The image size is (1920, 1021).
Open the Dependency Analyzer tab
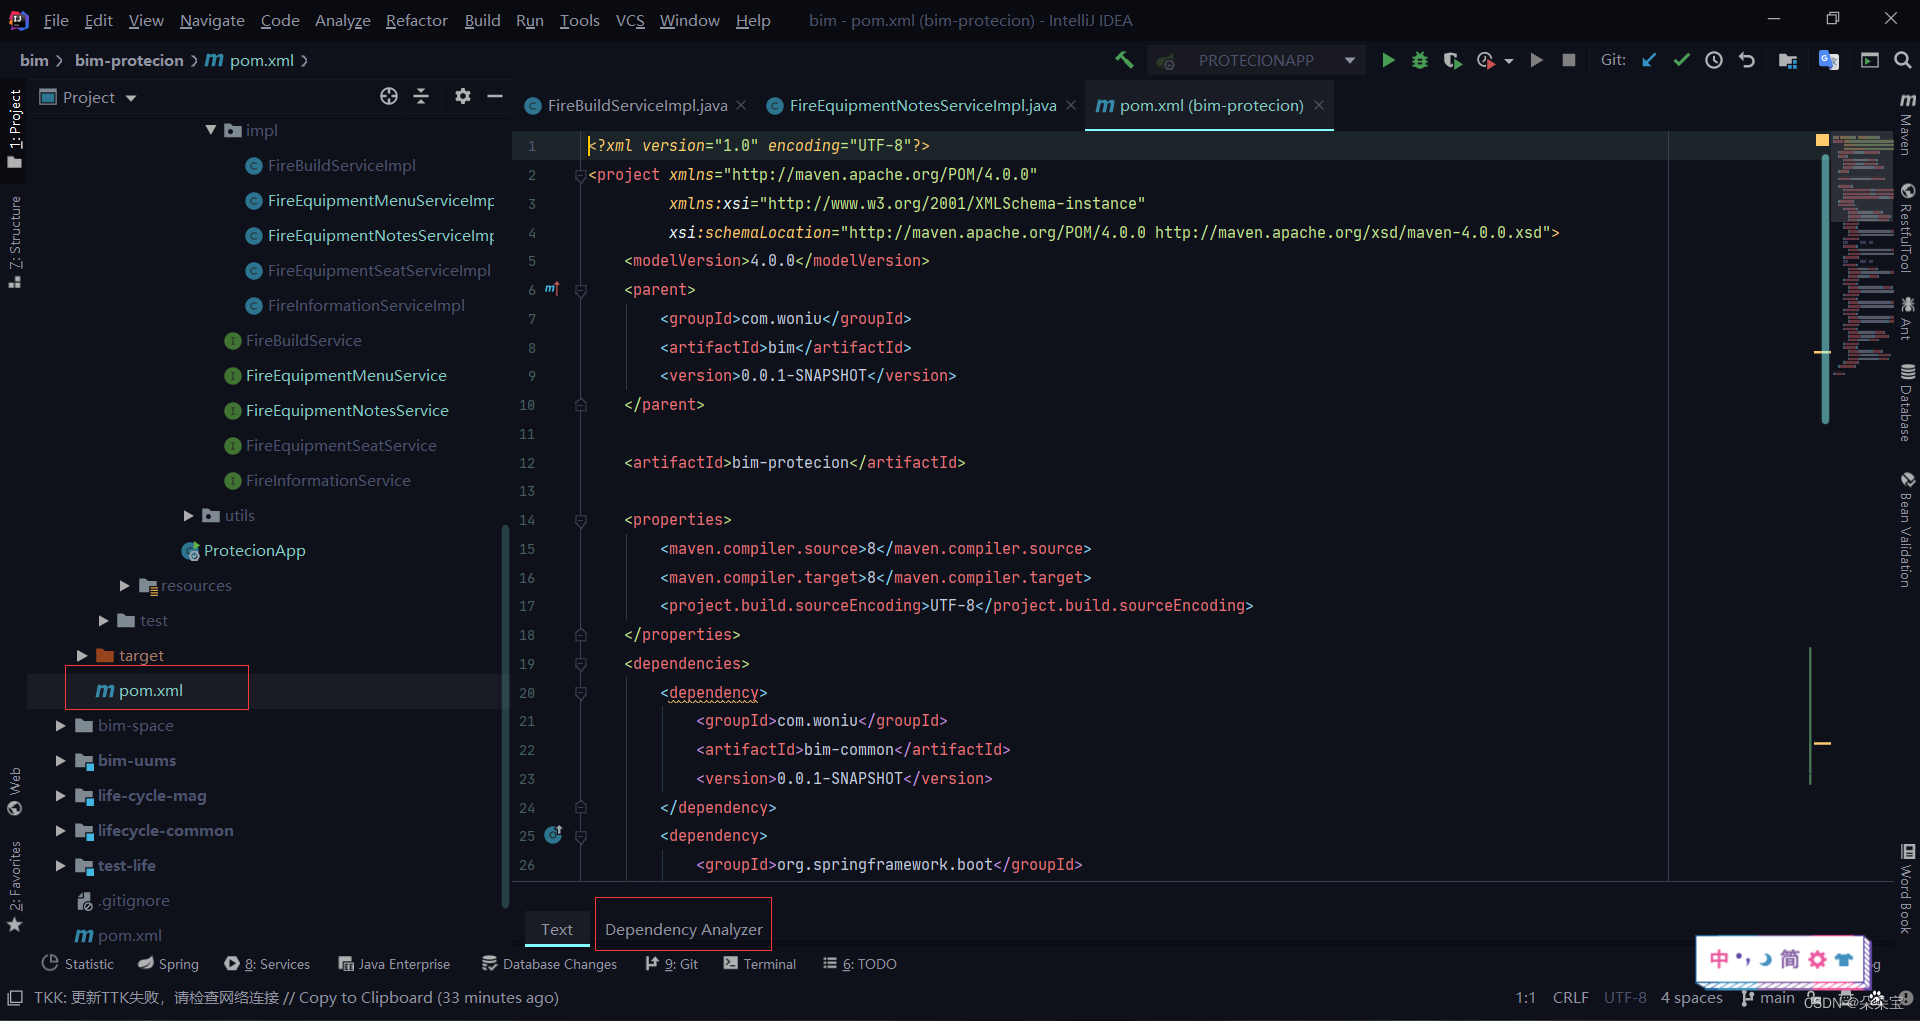pos(684,929)
